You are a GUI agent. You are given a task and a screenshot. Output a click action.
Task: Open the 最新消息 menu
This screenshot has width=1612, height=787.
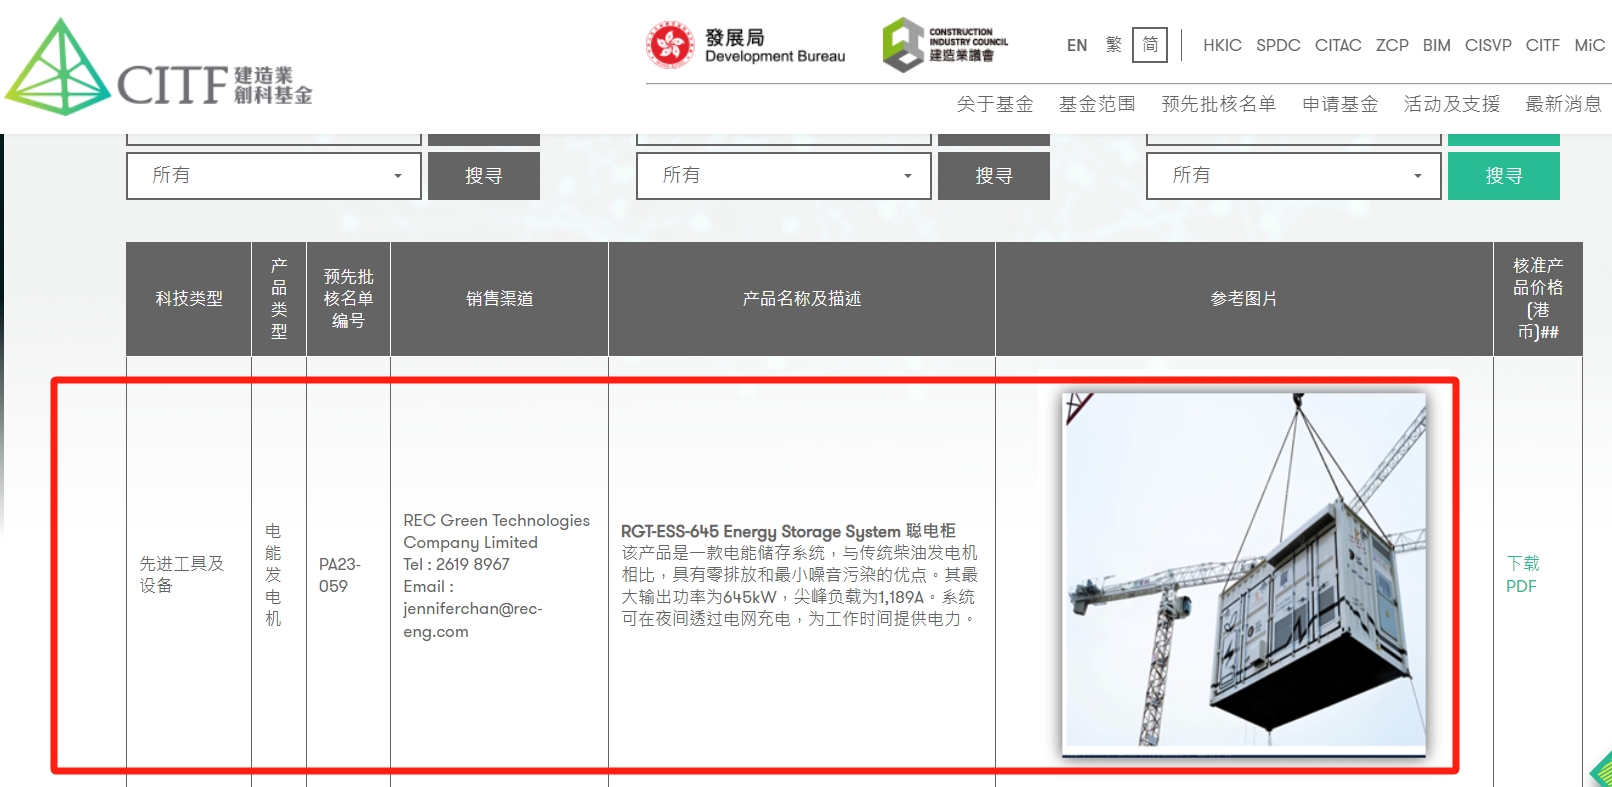[x=1563, y=104]
